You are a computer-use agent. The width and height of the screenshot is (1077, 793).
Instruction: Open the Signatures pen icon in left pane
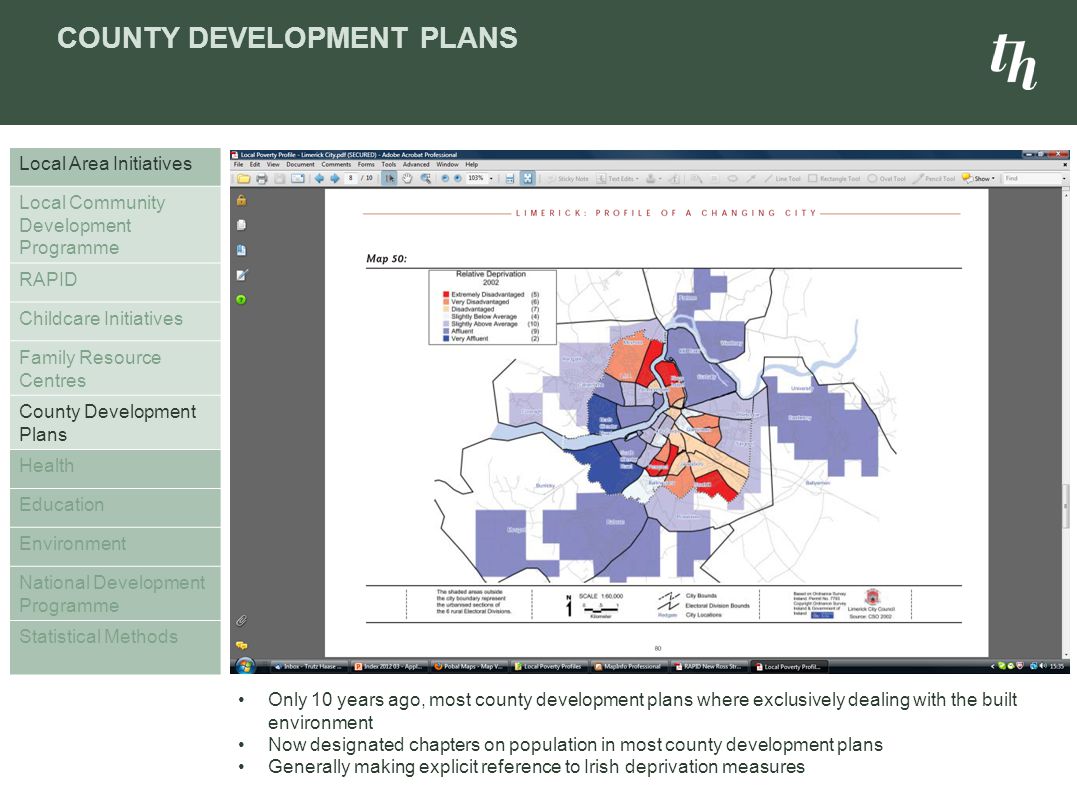tap(241, 275)
